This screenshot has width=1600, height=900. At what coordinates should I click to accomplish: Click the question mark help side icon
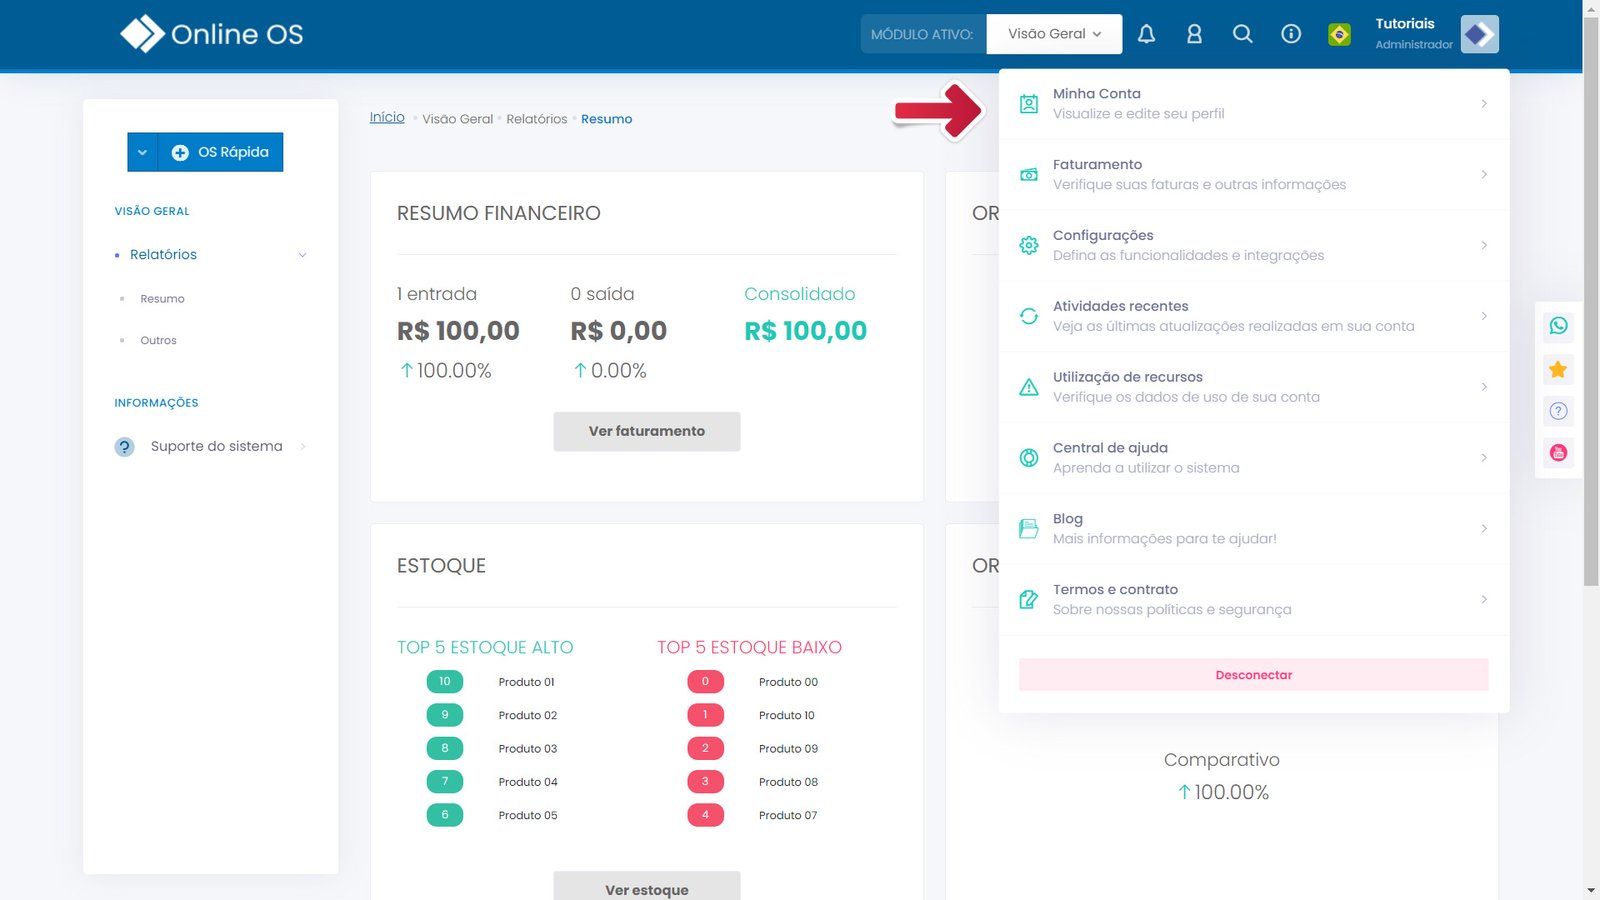[x=1558, y=411]
